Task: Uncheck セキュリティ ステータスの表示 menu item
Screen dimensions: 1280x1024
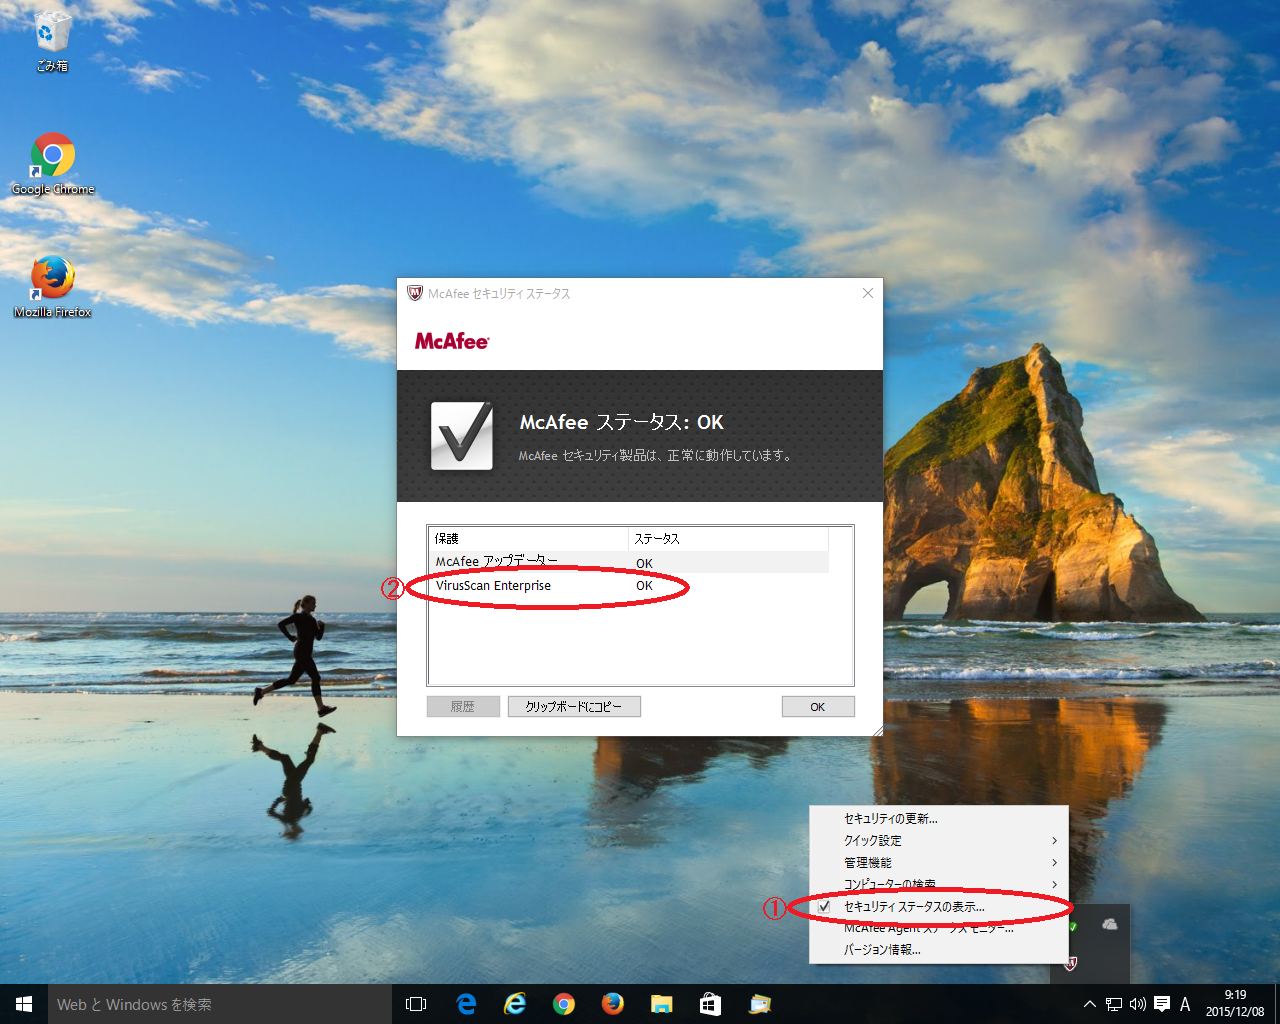Action: (x=914, y=906)
